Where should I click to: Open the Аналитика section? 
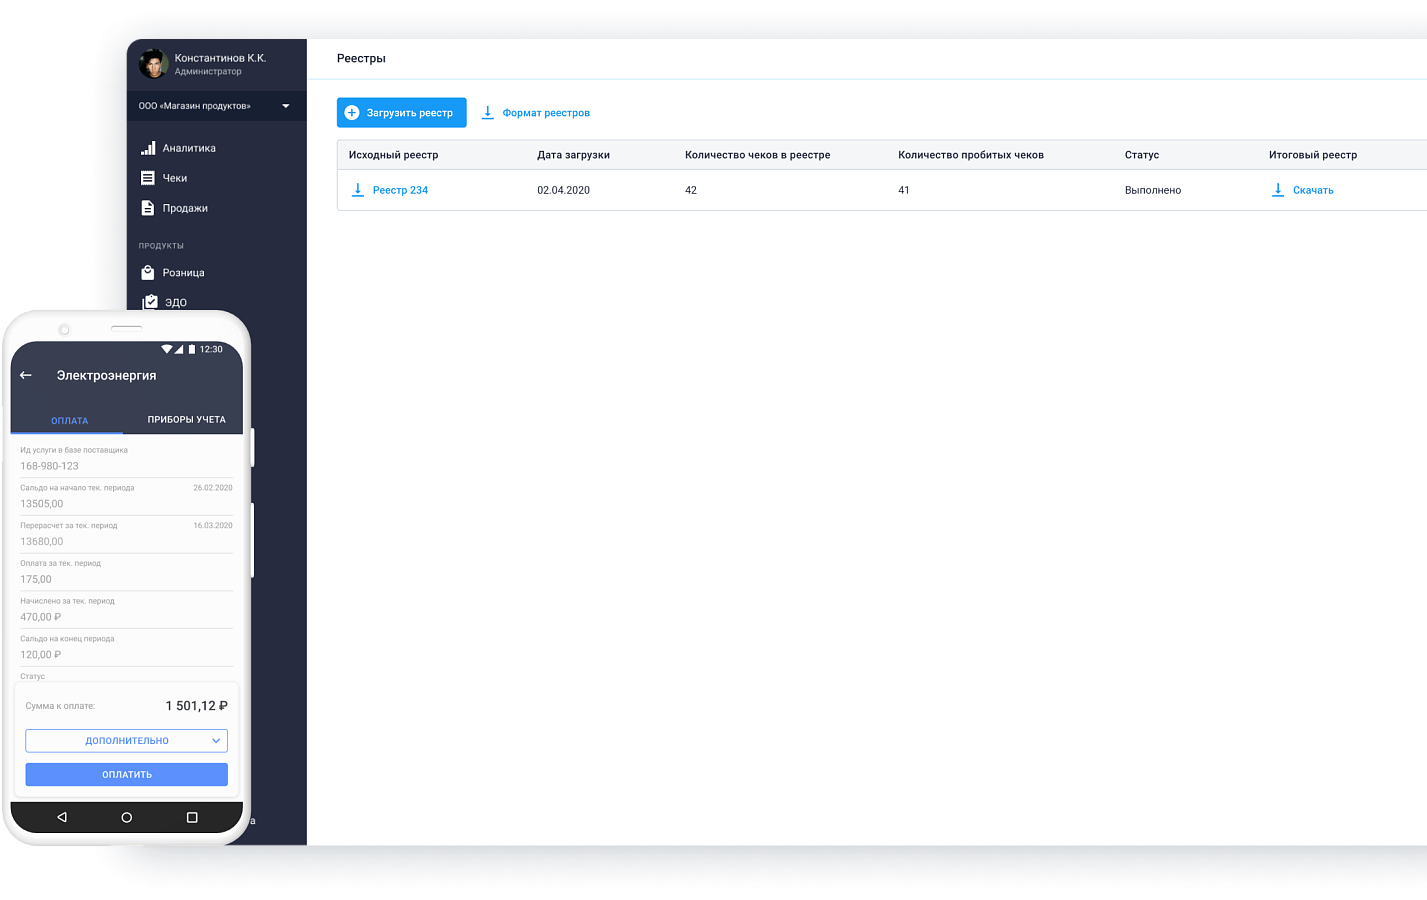(x=189, y=148)
